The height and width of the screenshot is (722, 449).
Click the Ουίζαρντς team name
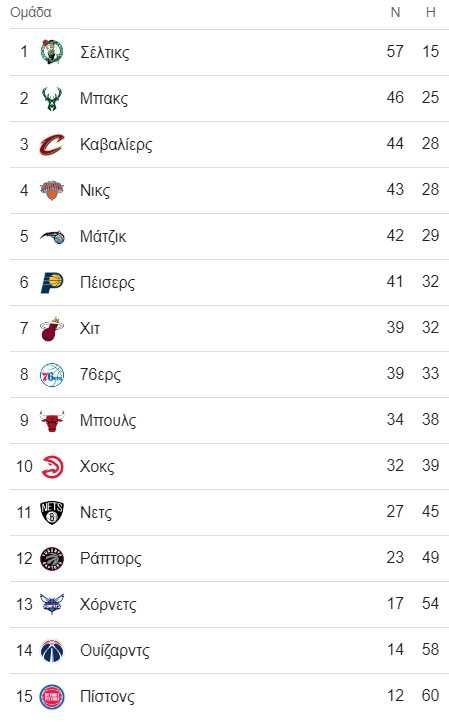point(115,651)
